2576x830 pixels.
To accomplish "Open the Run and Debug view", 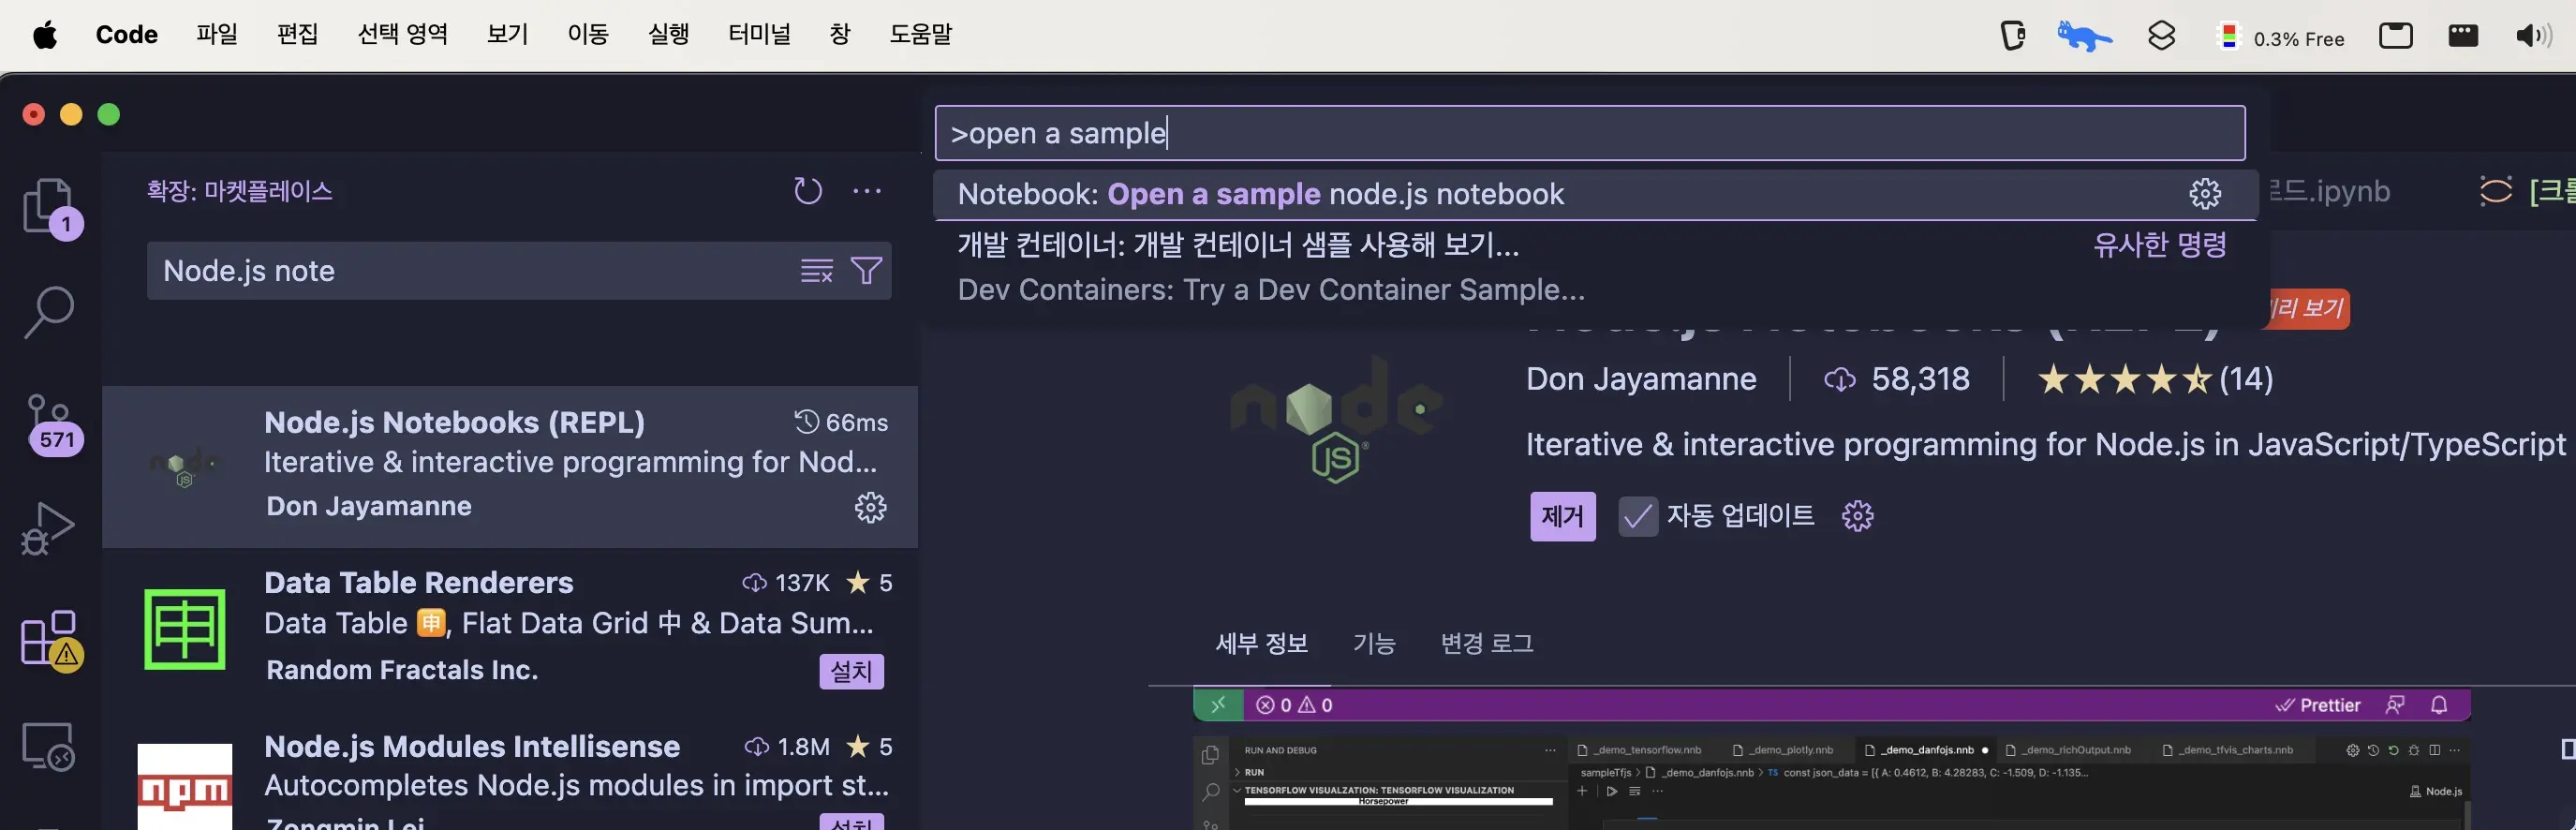I will [48, 528].
